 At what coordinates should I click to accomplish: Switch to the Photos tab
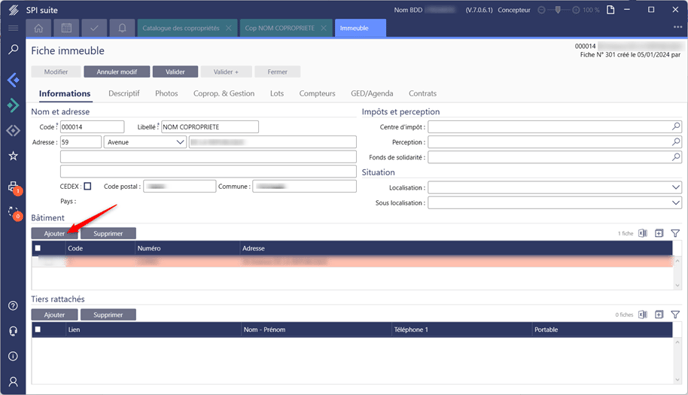point(166,93)
